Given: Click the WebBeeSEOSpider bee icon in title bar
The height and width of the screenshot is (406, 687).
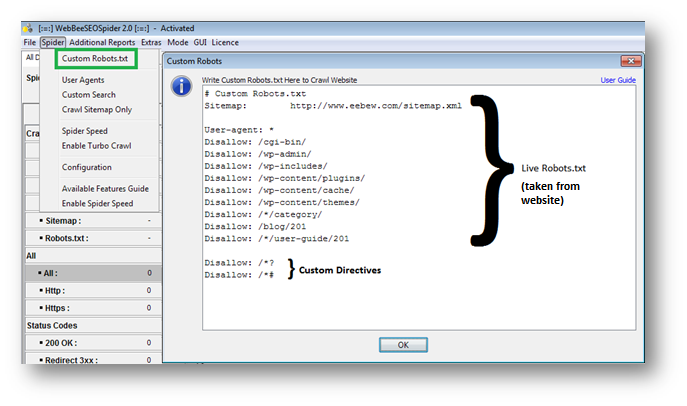Looking at the screenshot, I should click(28, 28).
